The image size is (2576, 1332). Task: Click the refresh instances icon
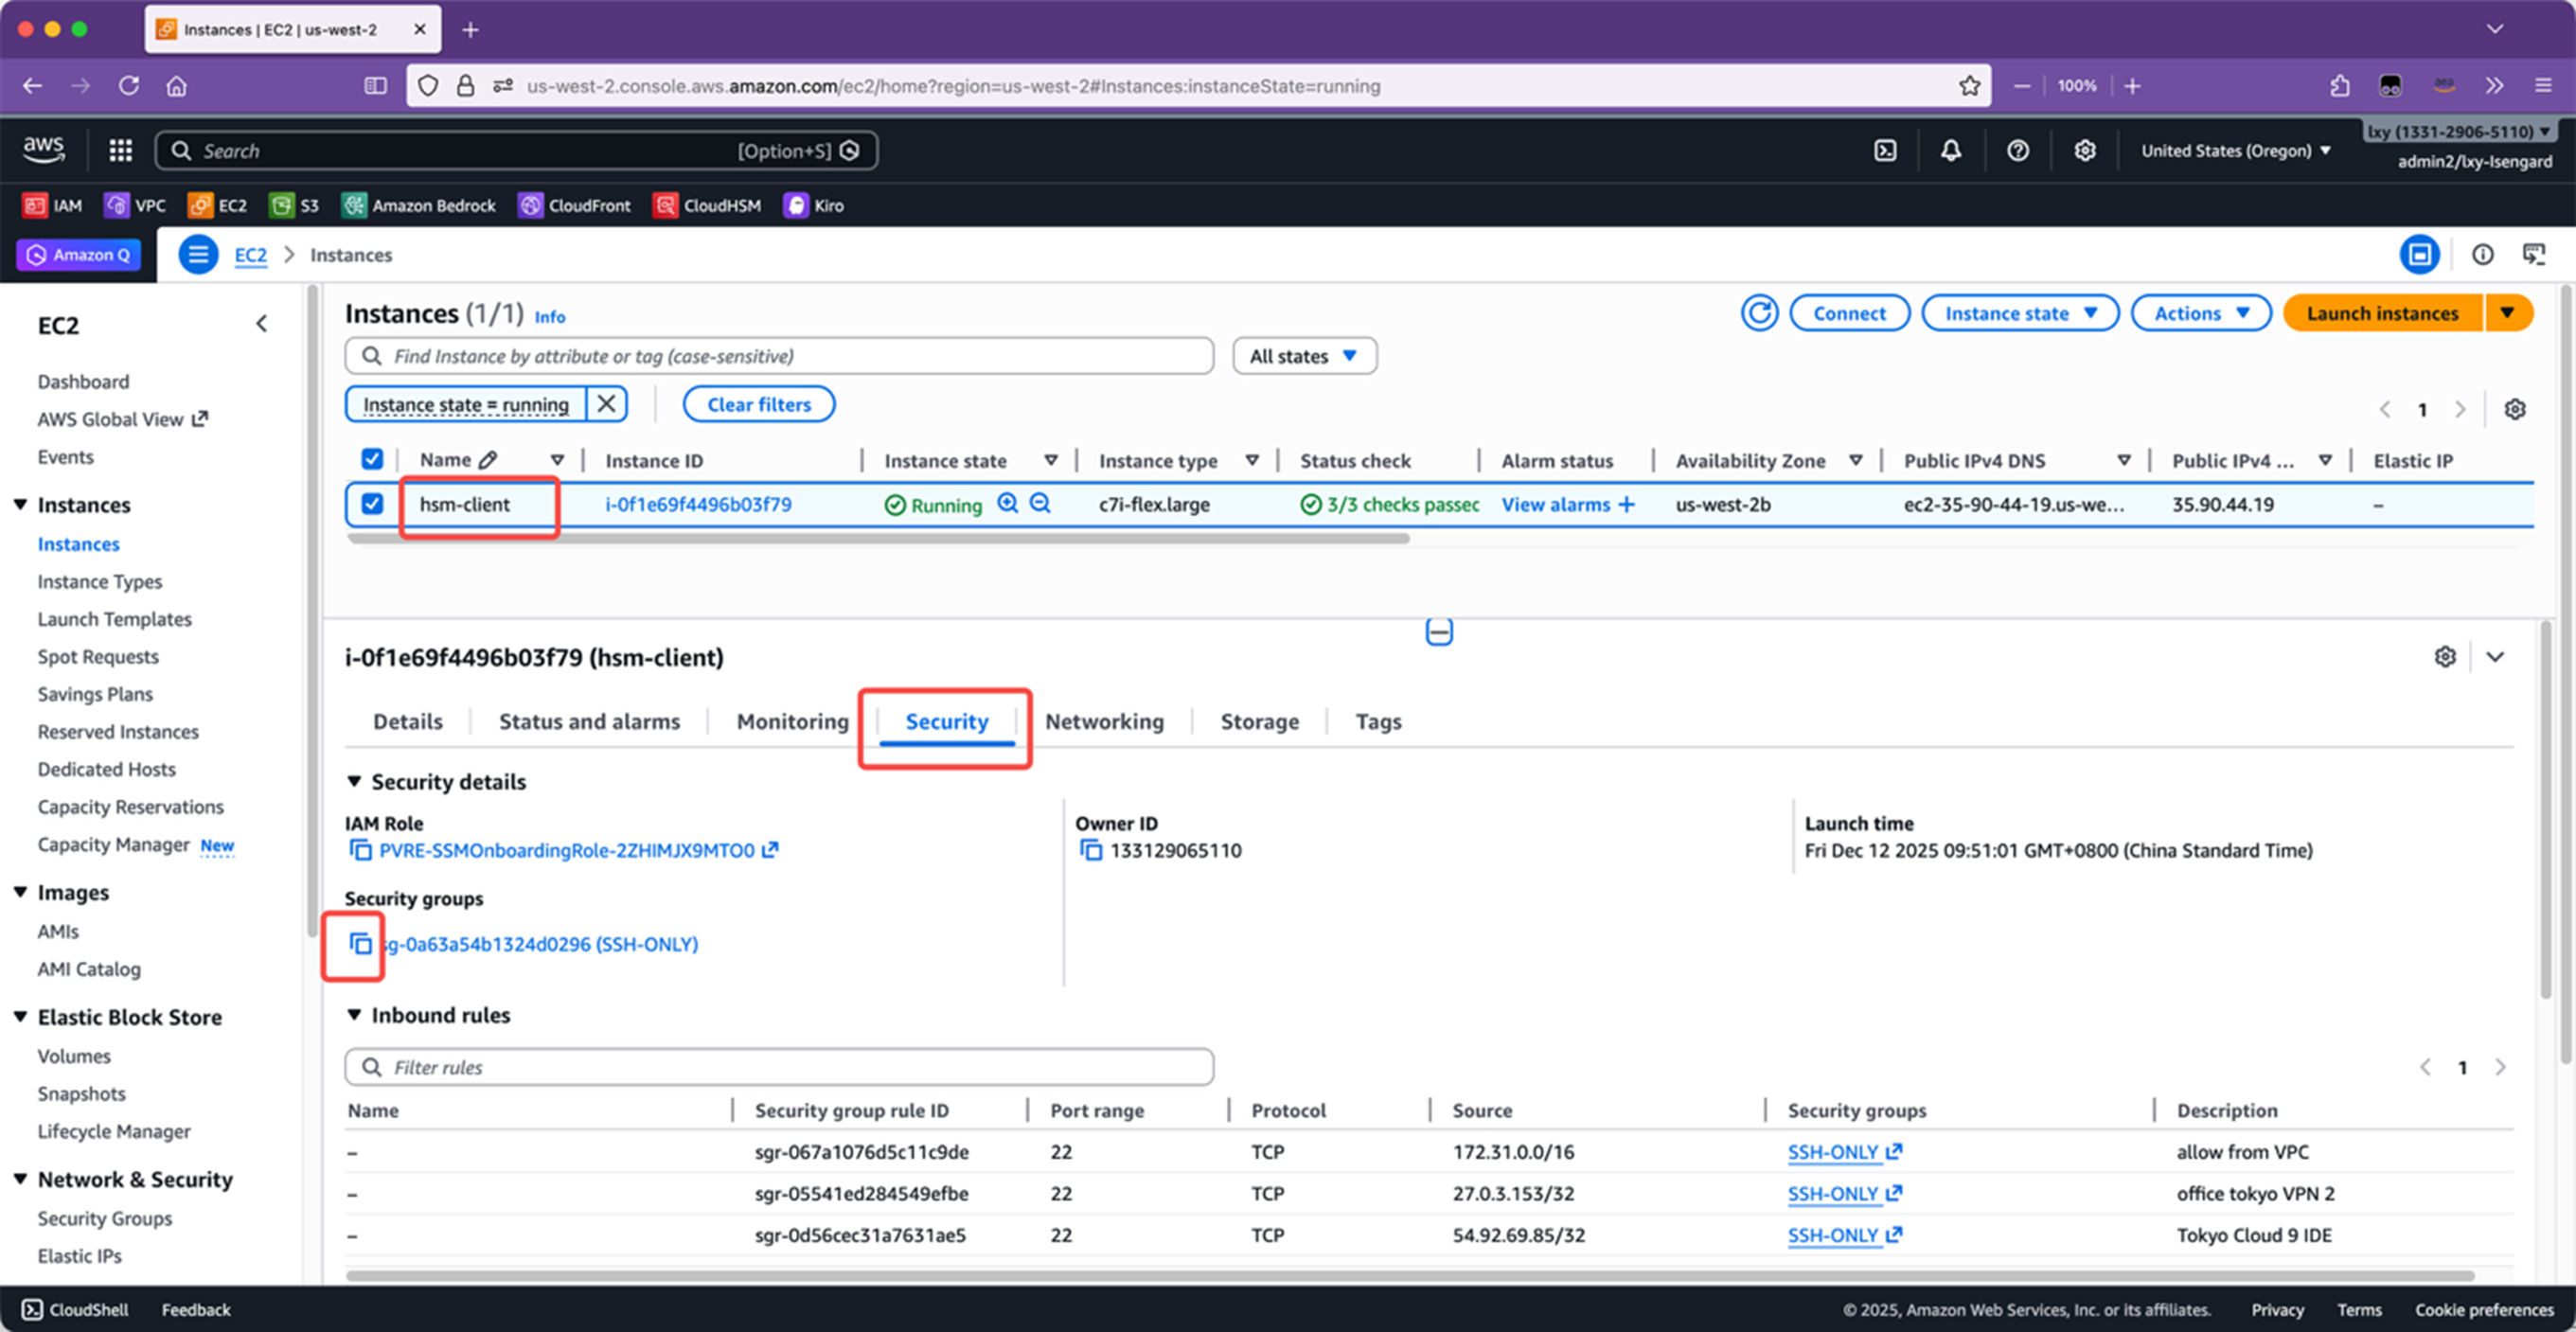click(x=1759, y=313)
